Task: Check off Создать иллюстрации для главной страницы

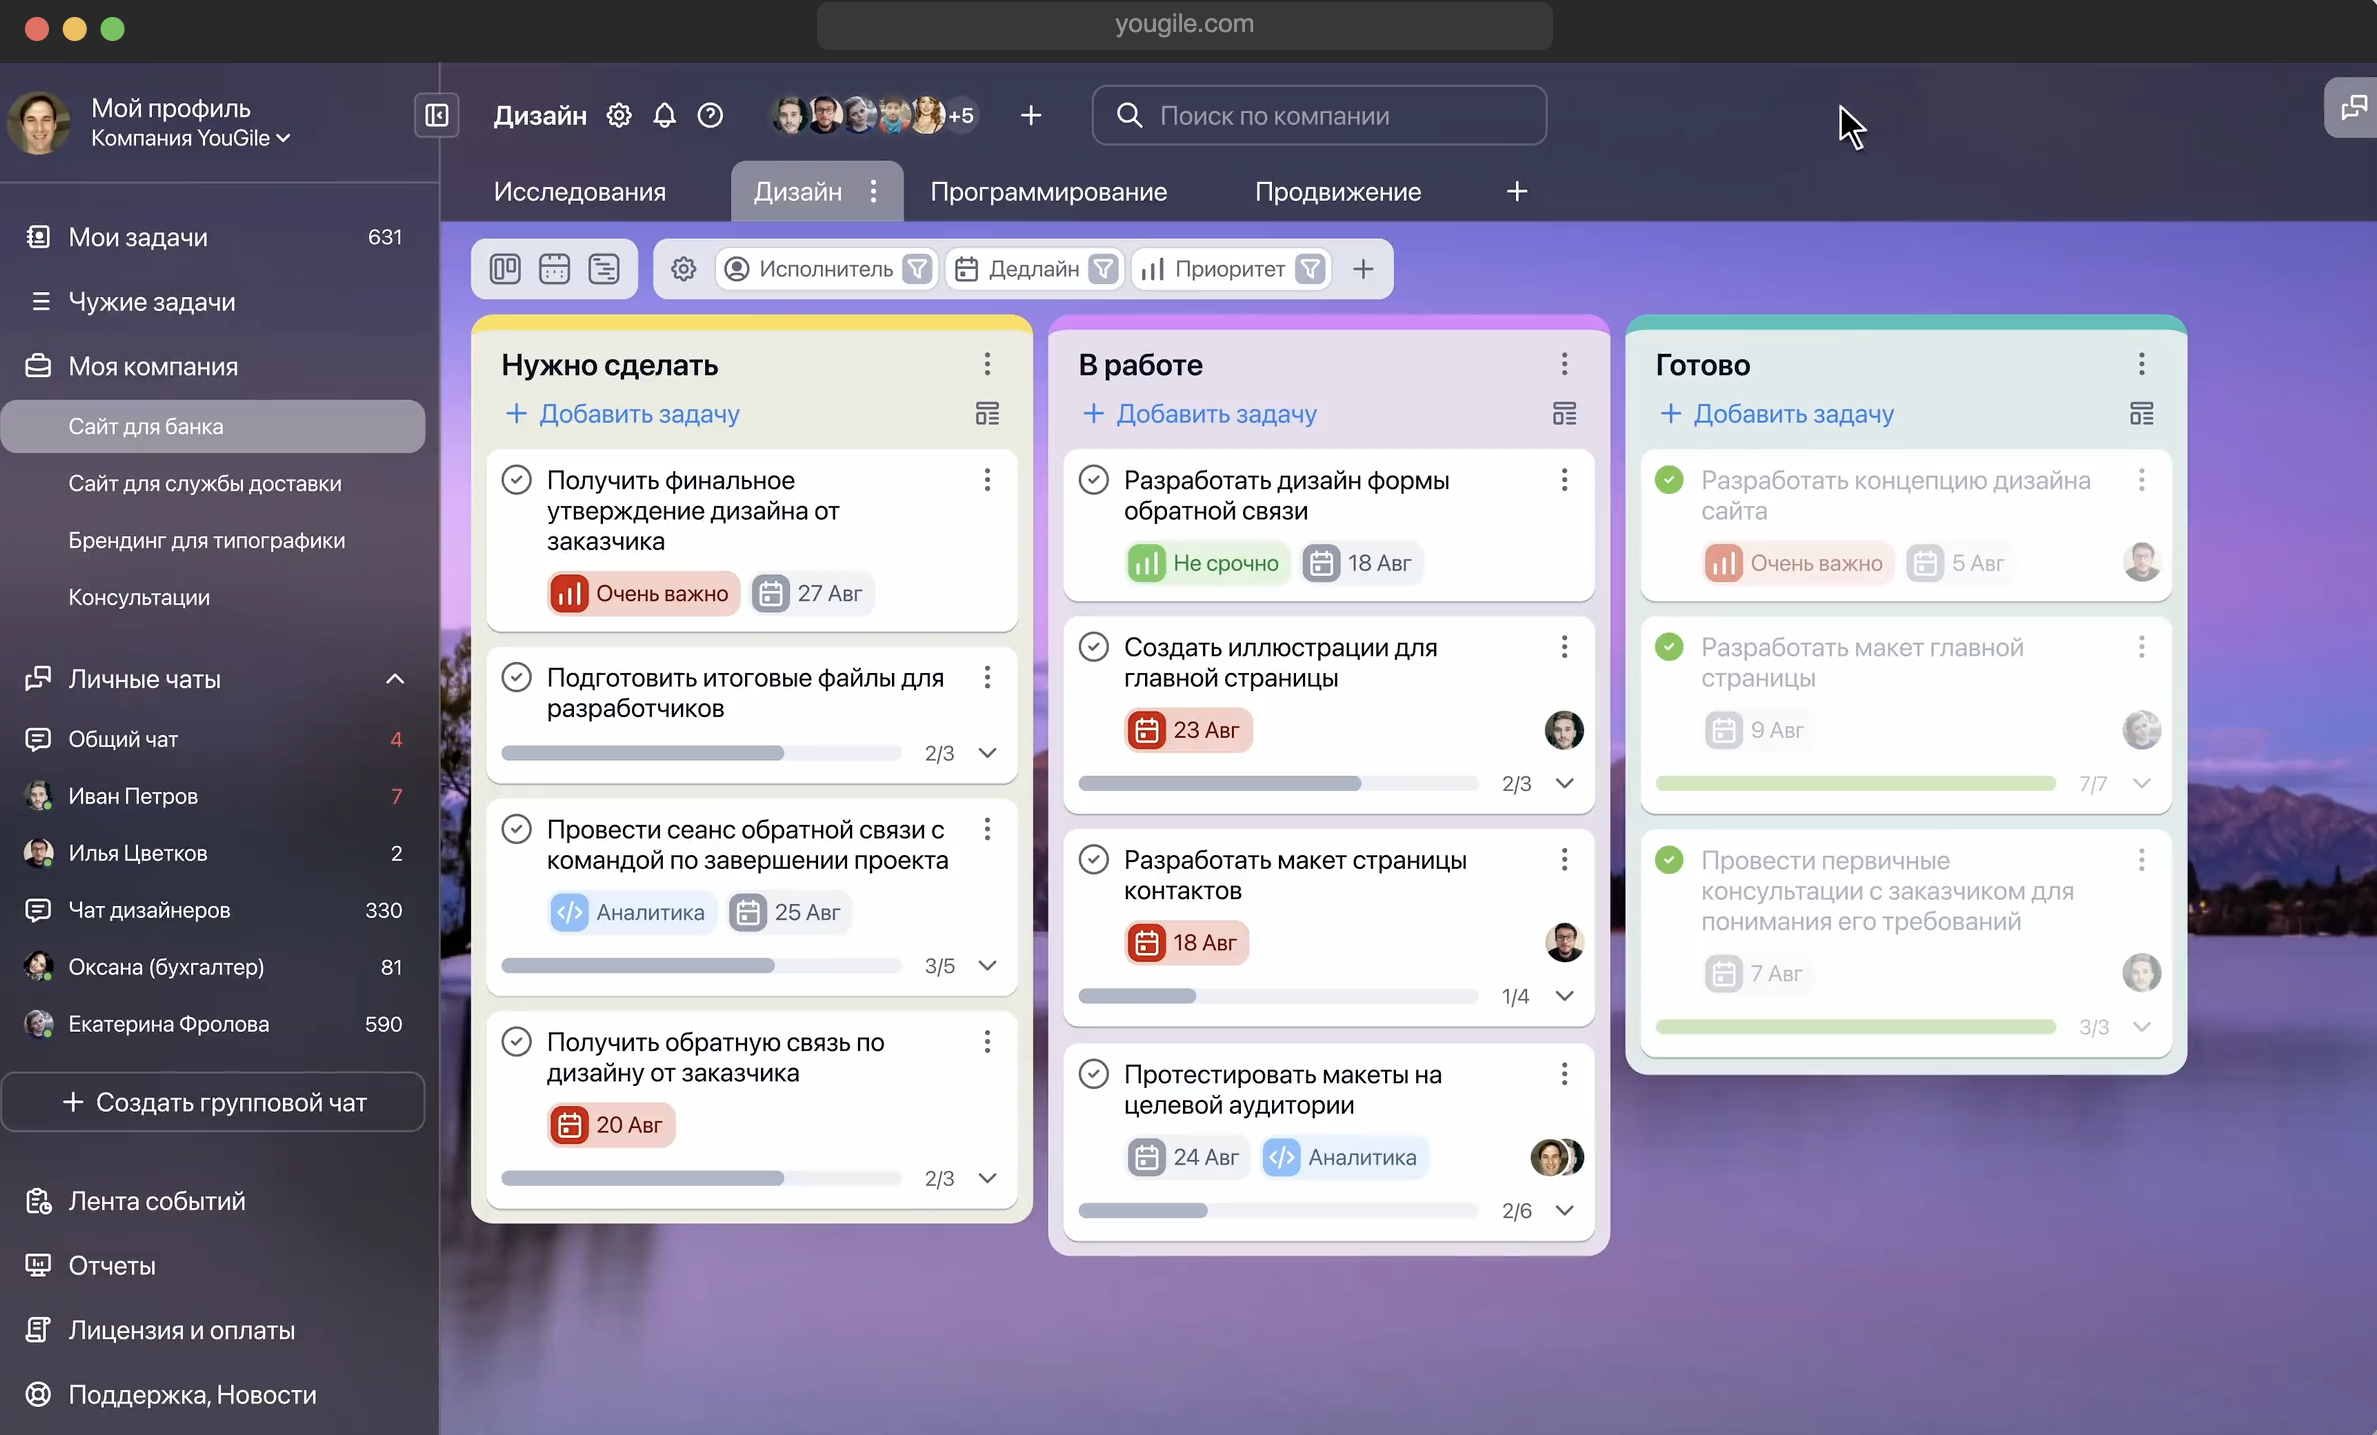Action: pyautogui.click(x=1094, y=647)
